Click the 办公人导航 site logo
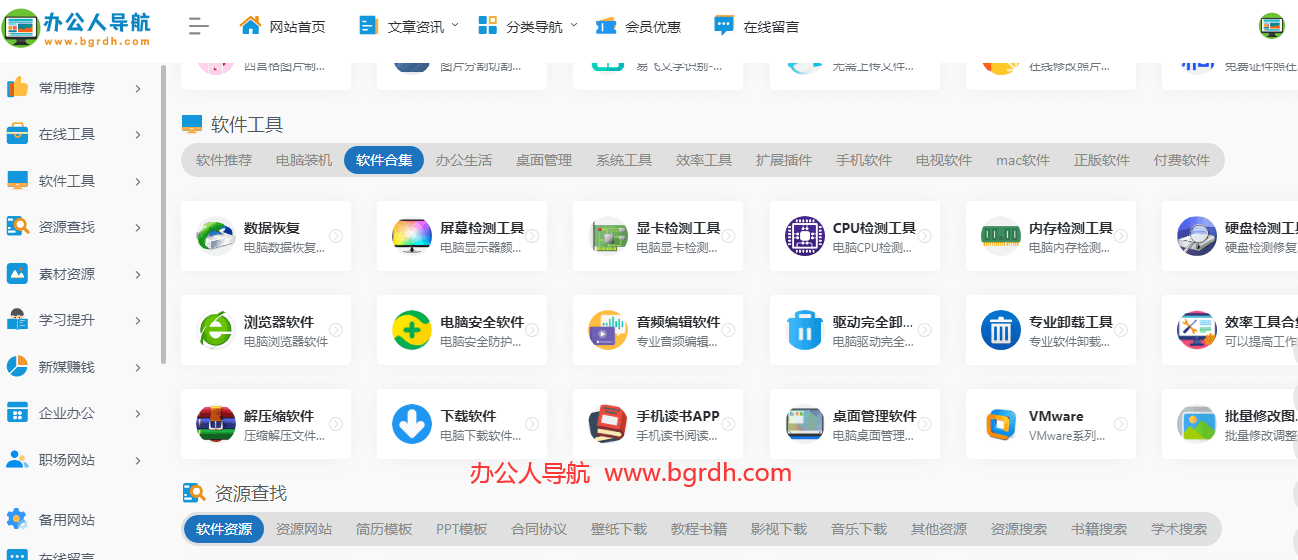1298x560 pixels. coord(78,26)
